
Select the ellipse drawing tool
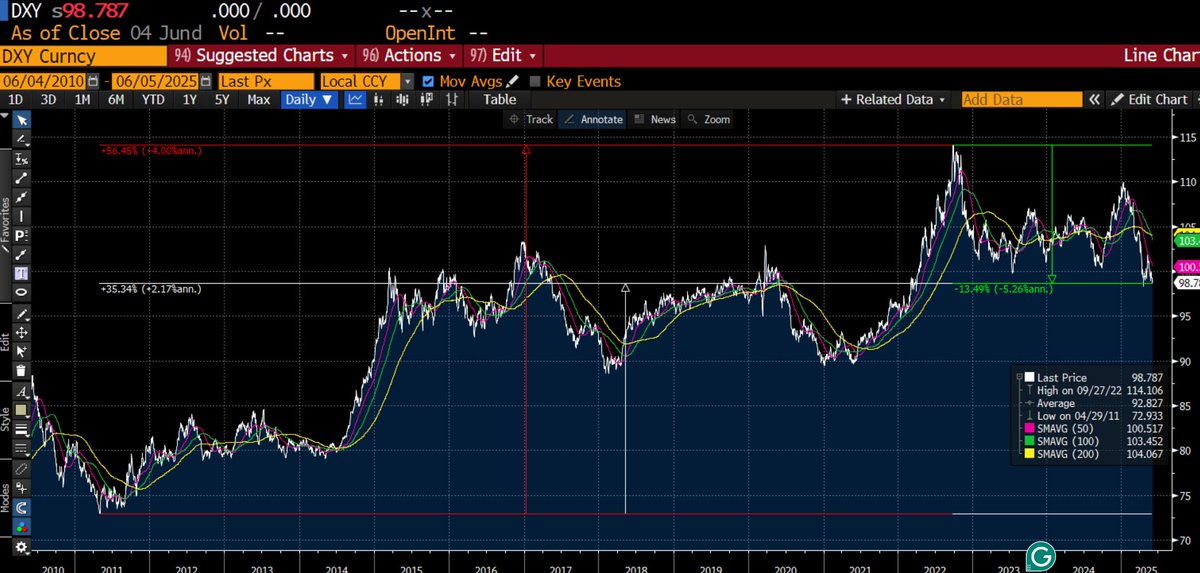click(22, 290)
